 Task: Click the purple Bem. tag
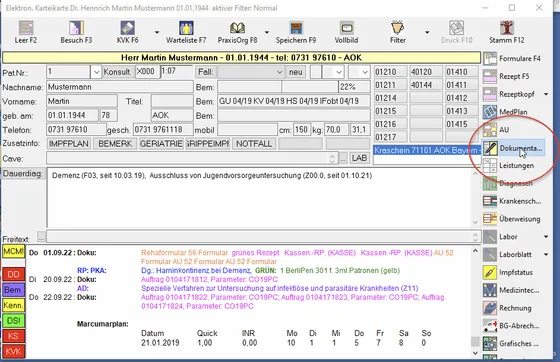(13, 290)
